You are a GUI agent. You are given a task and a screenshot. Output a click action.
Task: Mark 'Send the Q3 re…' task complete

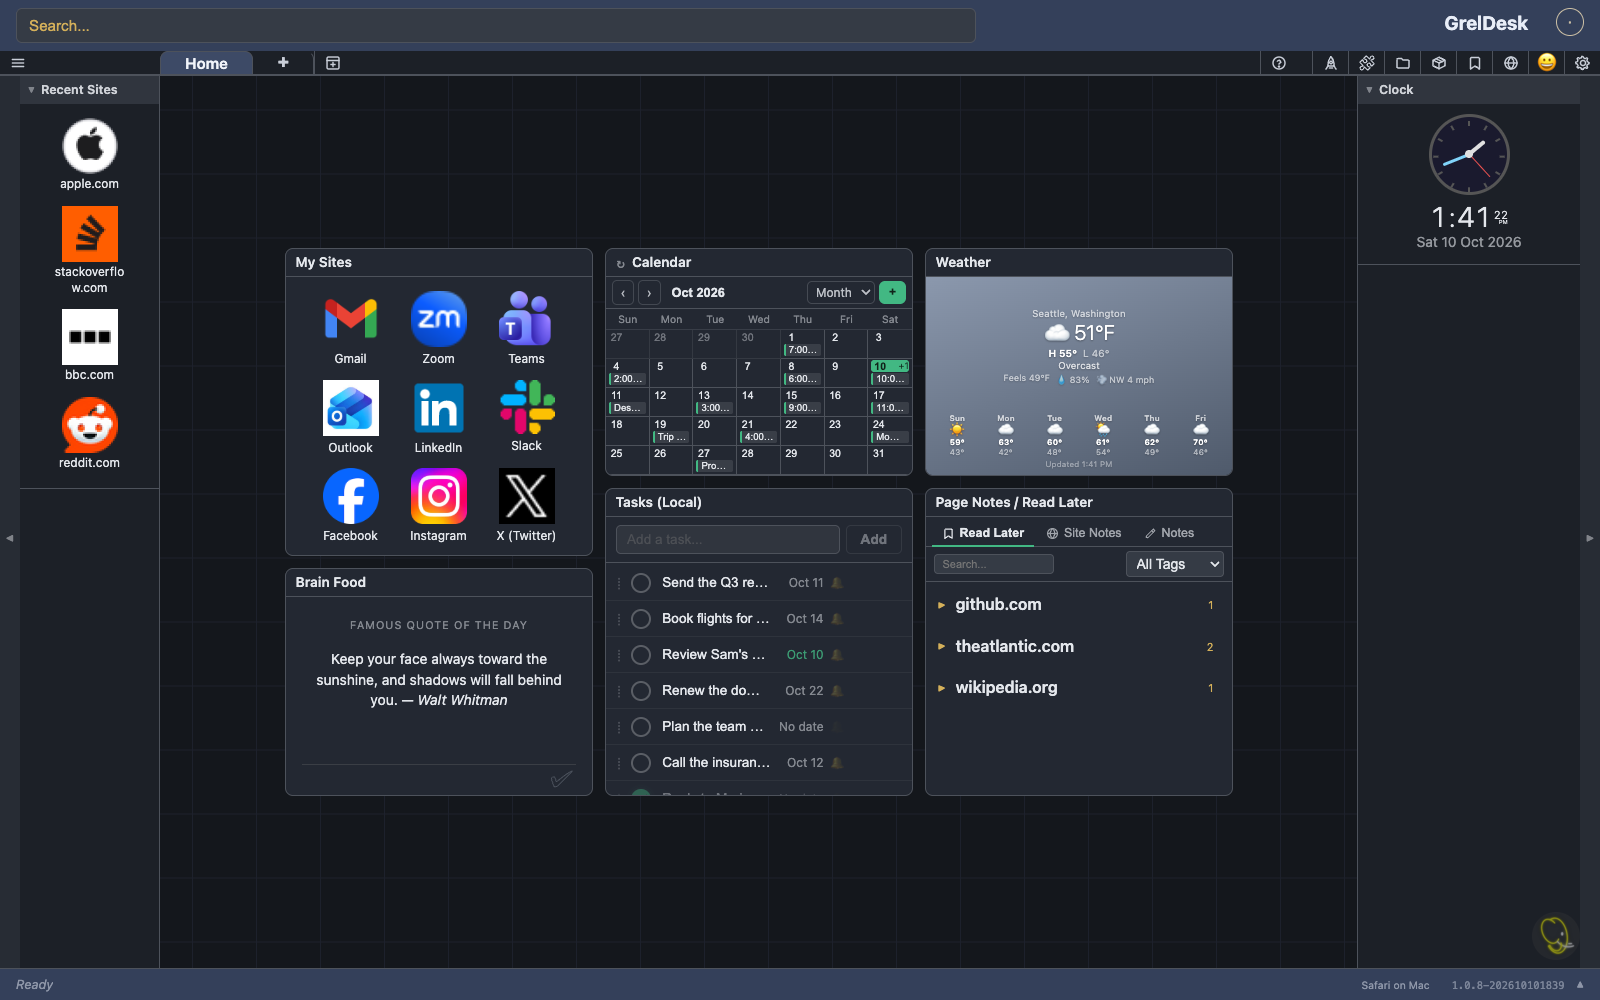pos(641,583)
